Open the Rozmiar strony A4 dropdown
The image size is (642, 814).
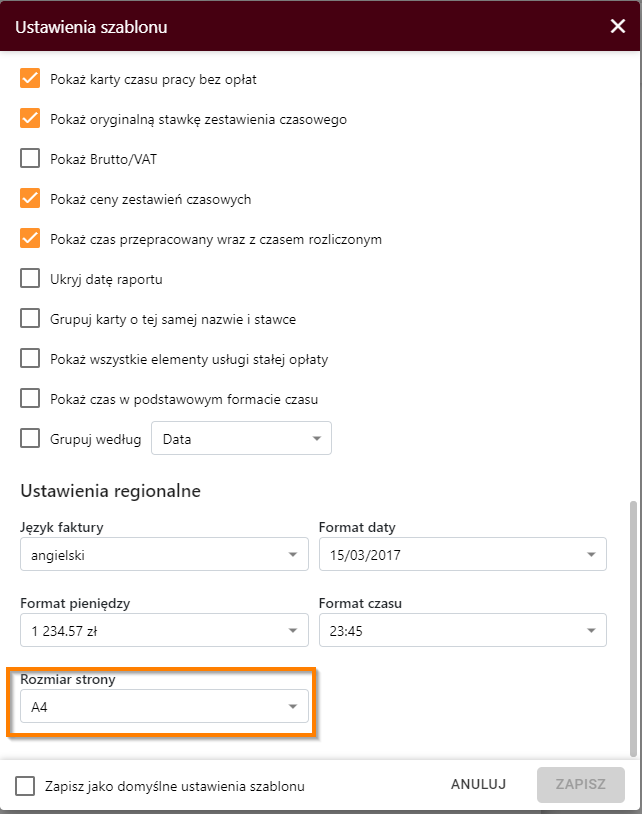click(x=164, y=706)
